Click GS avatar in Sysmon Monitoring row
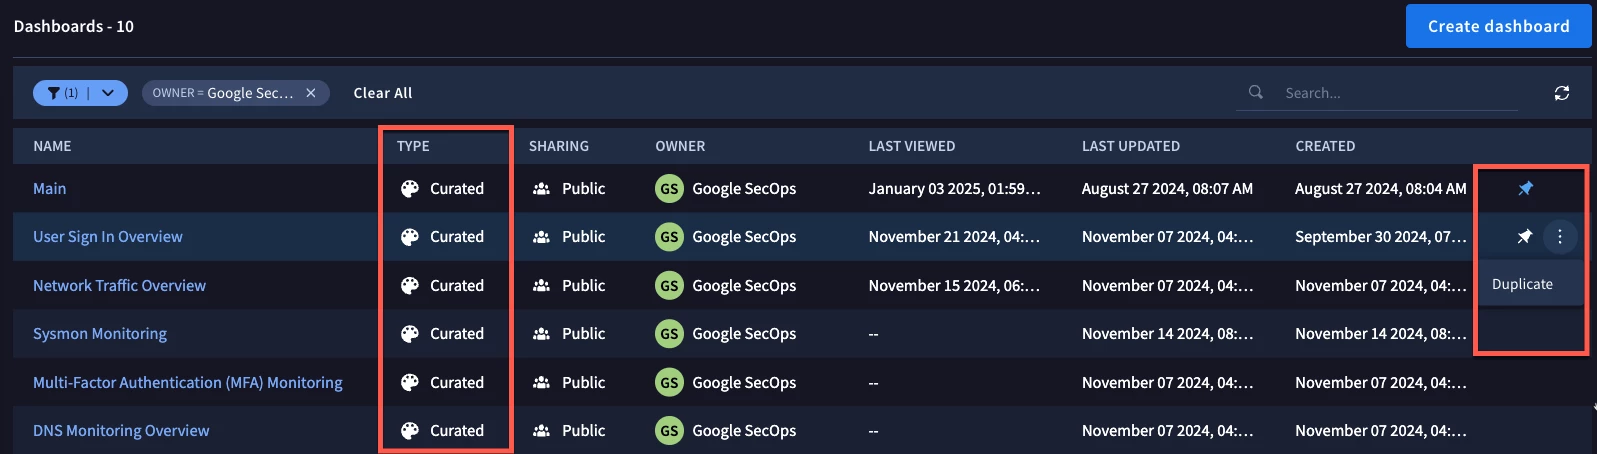1597x454 pixels. [x=669, y=334]
